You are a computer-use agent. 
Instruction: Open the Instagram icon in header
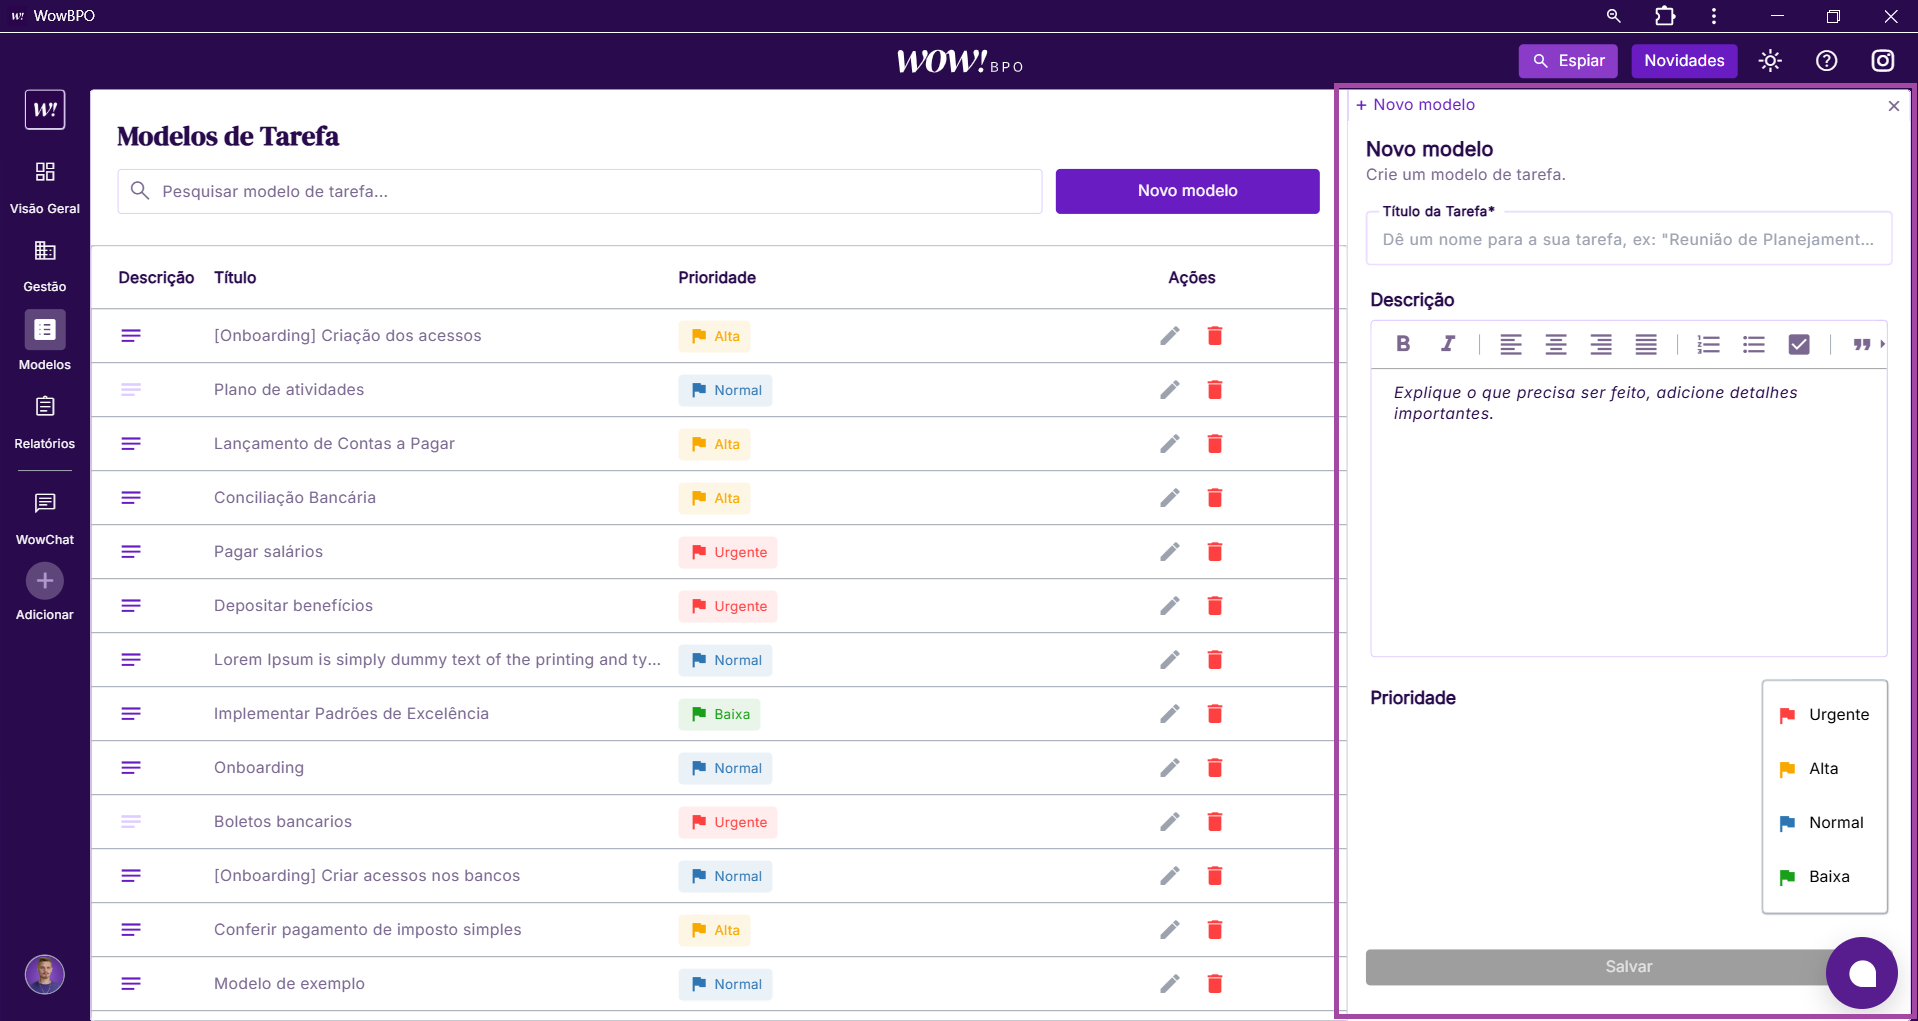pos(1882,61)
